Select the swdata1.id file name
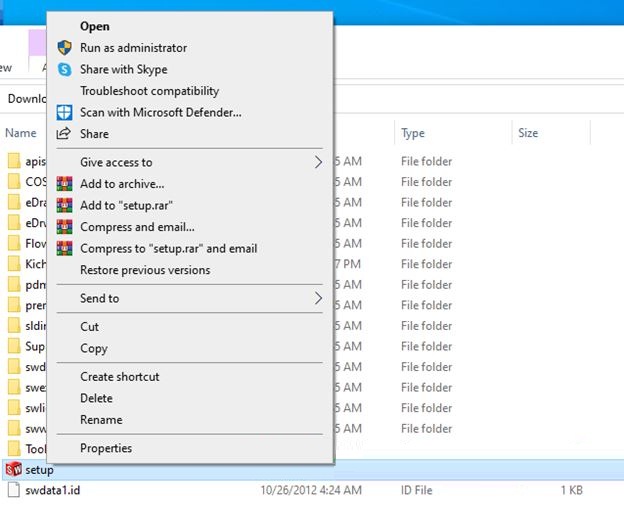The height and width of the screenshot is (510, 624). [53, 490]
